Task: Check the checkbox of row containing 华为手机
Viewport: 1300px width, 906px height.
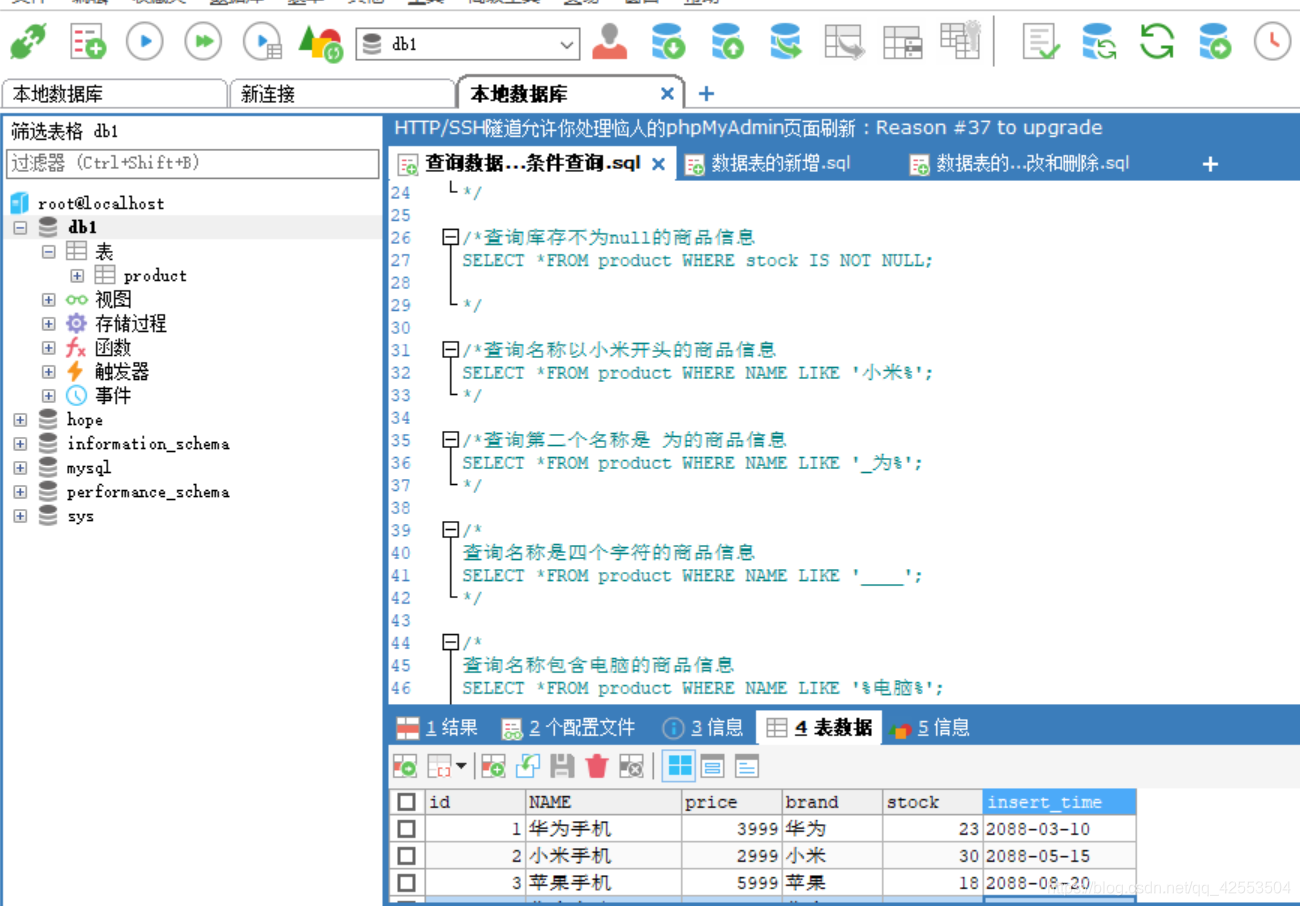Action: pyautogui.click(x=405, y=828)
